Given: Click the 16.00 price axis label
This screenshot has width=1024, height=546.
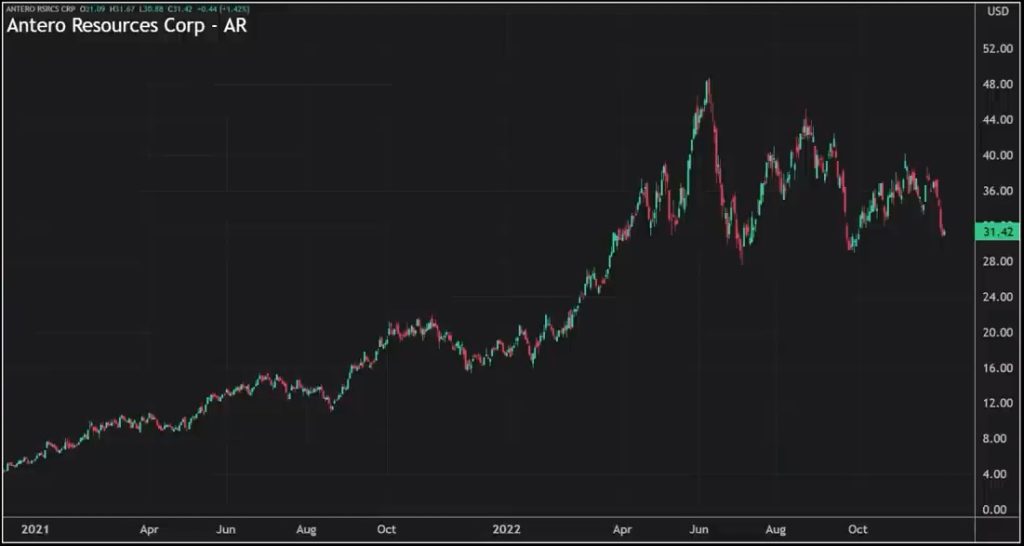Looking at the screenshot, I should 997,368.
